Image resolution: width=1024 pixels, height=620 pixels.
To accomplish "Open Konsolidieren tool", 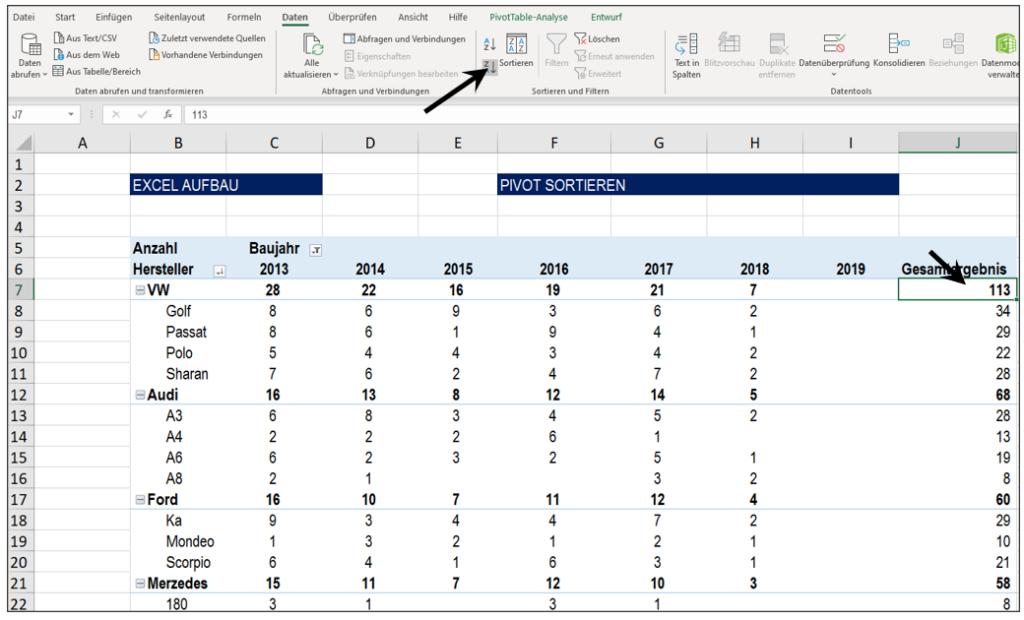I will coord(899,50).
